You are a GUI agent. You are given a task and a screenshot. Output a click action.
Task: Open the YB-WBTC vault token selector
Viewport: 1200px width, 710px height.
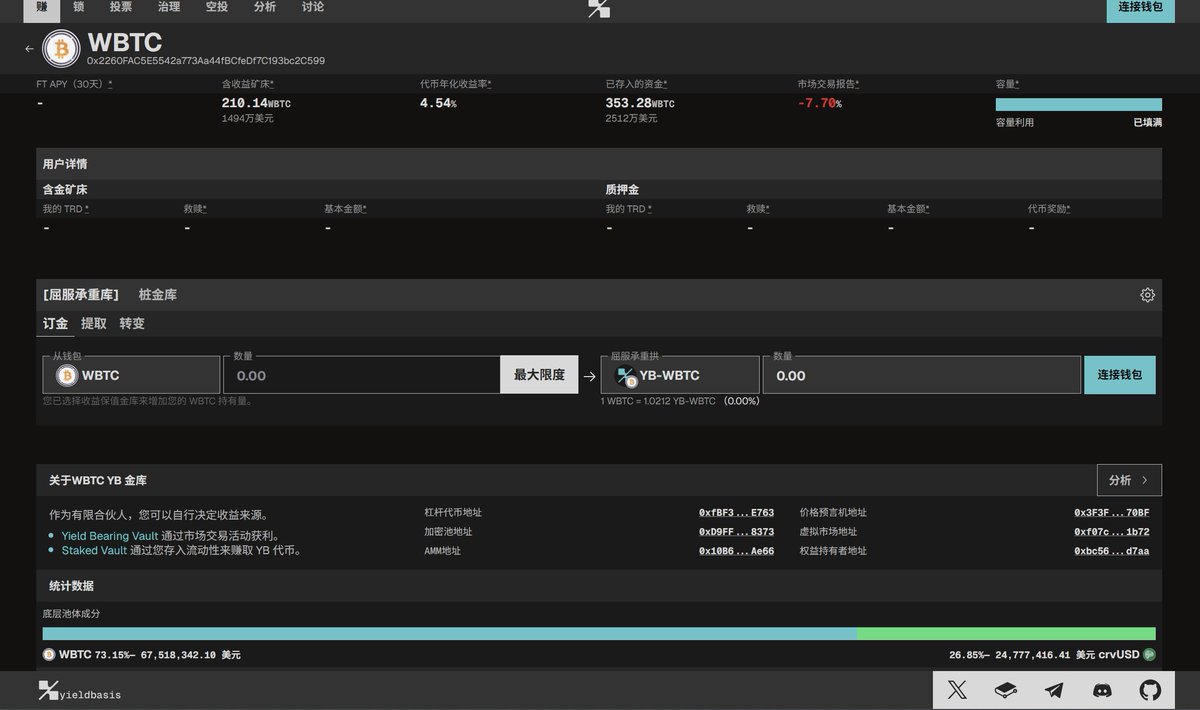coord(680,375)
